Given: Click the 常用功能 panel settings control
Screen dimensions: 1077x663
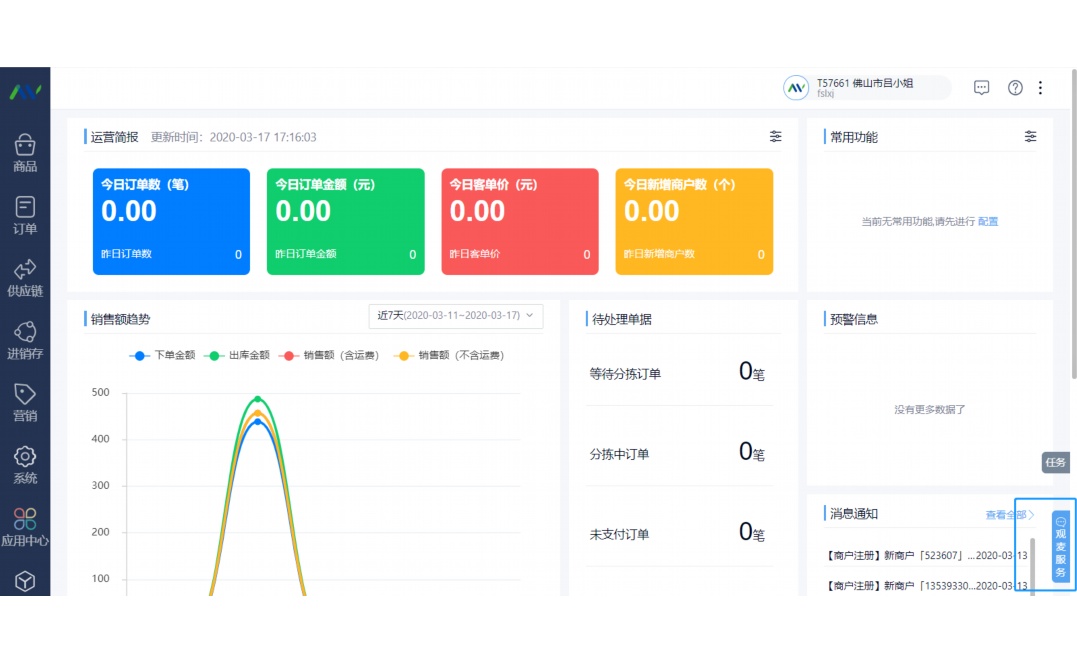Looking at the screenshot, I should [x=1031, y=136].
